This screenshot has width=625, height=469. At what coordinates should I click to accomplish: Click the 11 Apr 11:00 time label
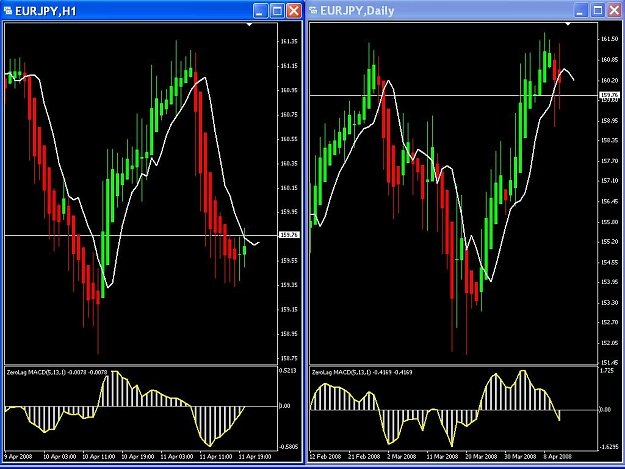pyautogui.click(x=216, y=457)
